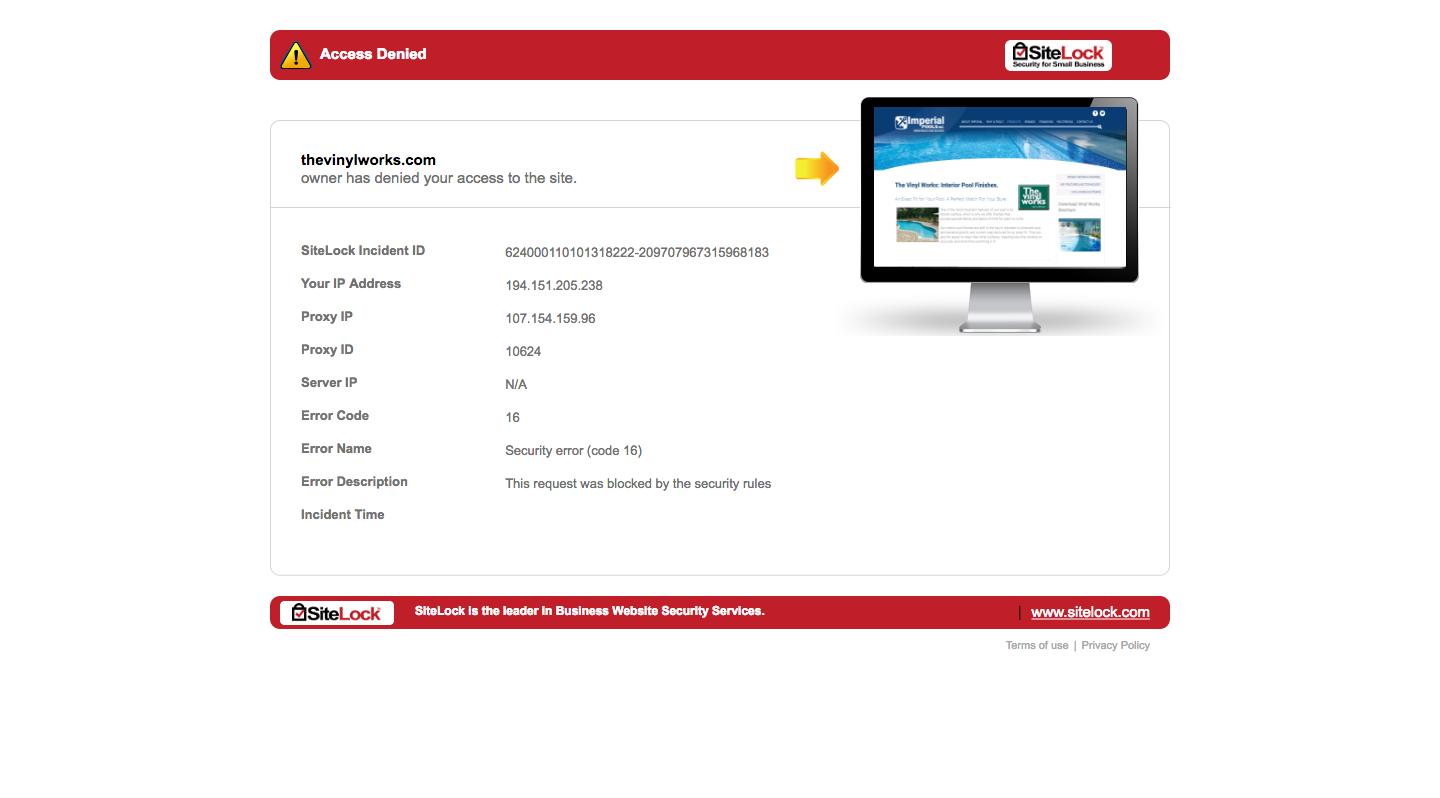Select the SiteLock Incident ID value
Viewport: 1440px width, 798px height.
click(x=636, y=253)
